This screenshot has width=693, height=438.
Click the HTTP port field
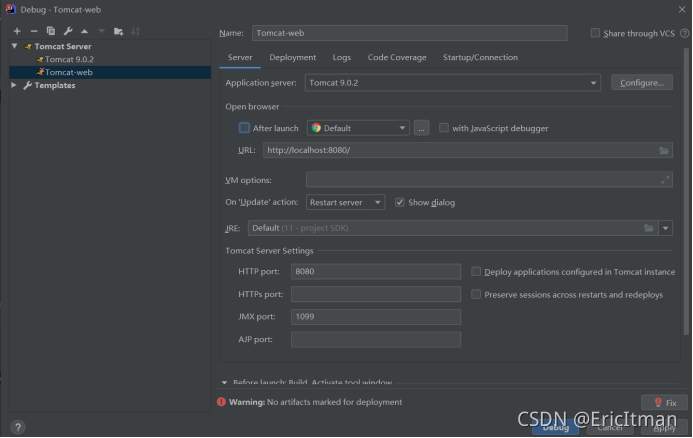(376, 271)
